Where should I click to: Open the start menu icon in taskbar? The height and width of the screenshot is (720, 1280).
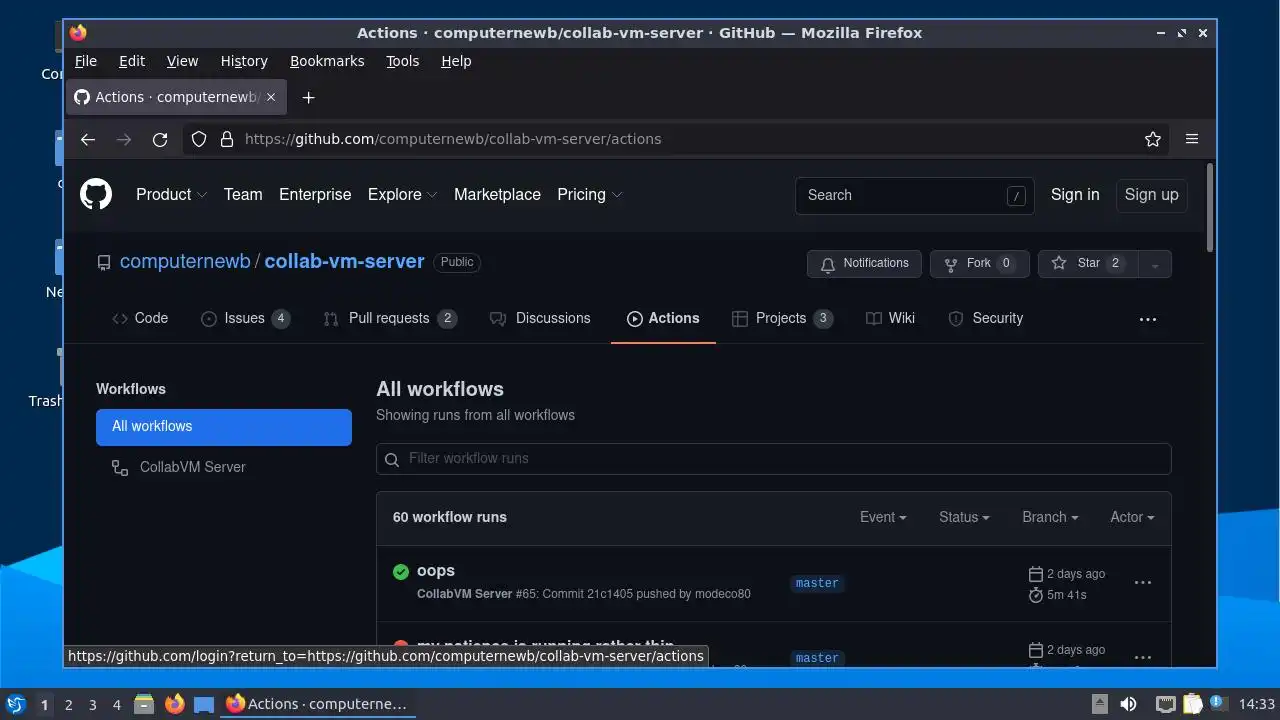15,704
